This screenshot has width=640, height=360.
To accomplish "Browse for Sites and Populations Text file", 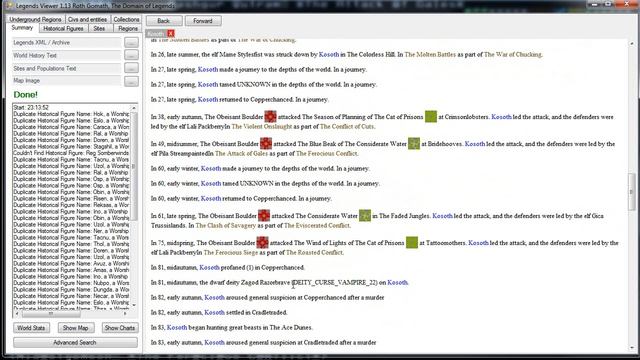I will point(131,68).
